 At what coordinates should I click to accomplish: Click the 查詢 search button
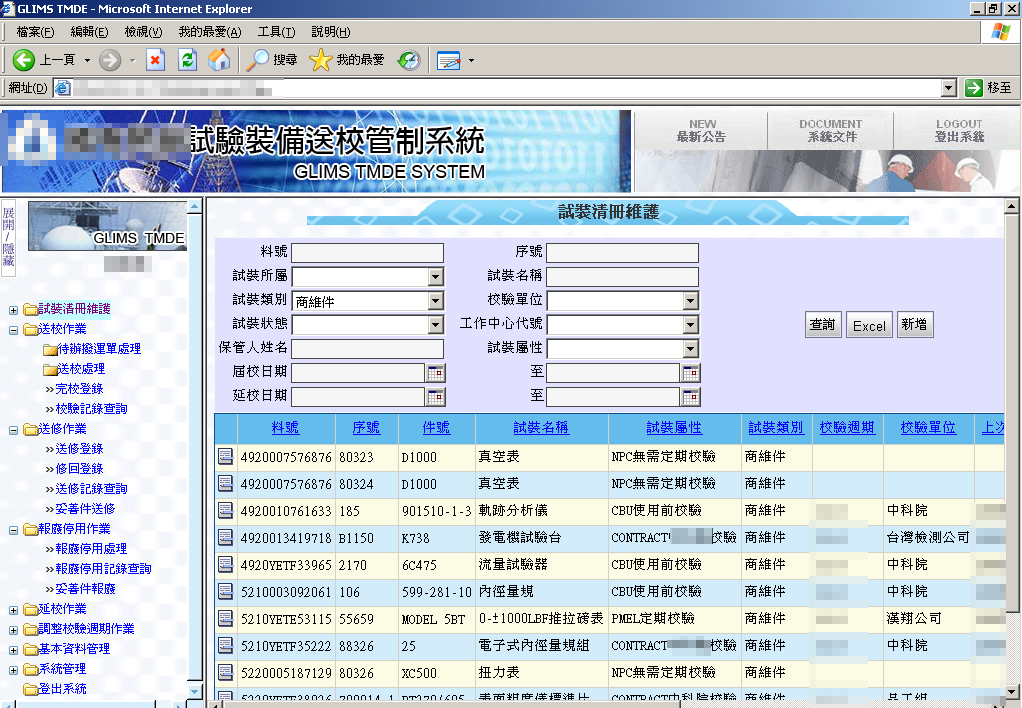(x=822, y=325)
